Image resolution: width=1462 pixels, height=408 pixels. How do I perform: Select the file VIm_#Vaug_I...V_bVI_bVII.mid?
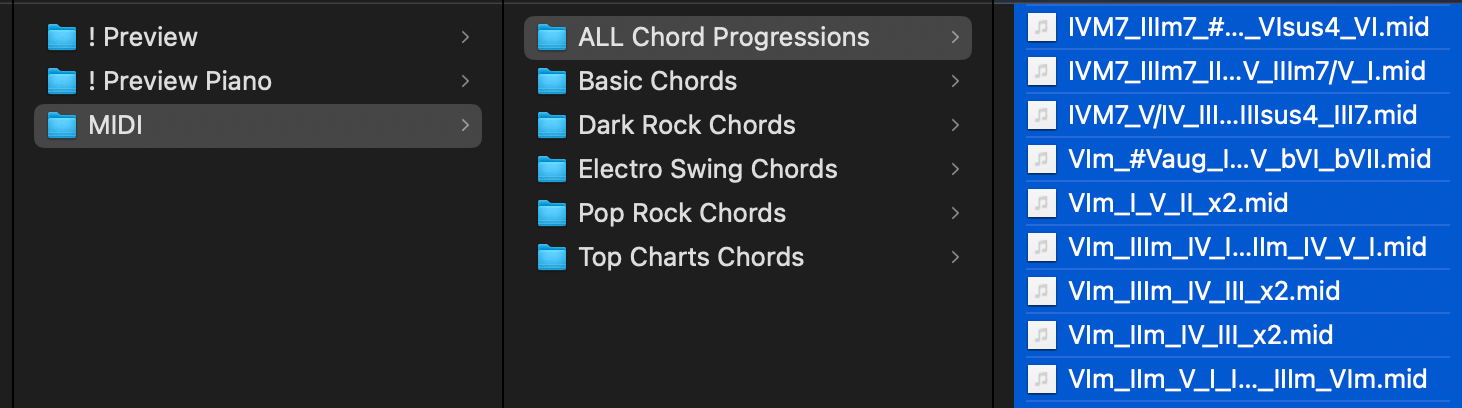[x=1249, y=160]
